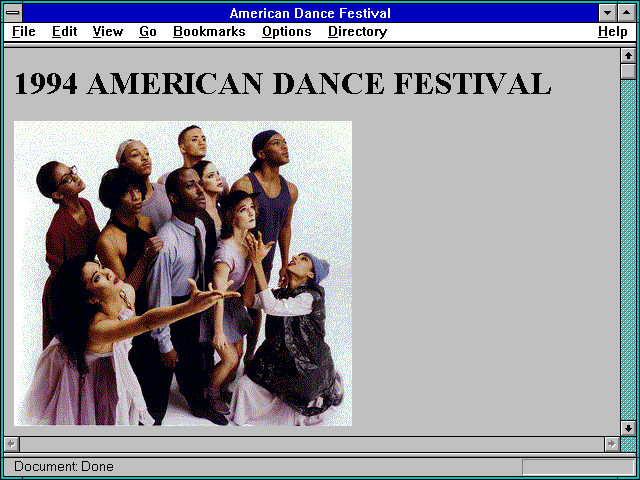Screen dimensions: 640x480
Task: Click the horizontal scrollbar right arrow
Action: coord(611,444)
